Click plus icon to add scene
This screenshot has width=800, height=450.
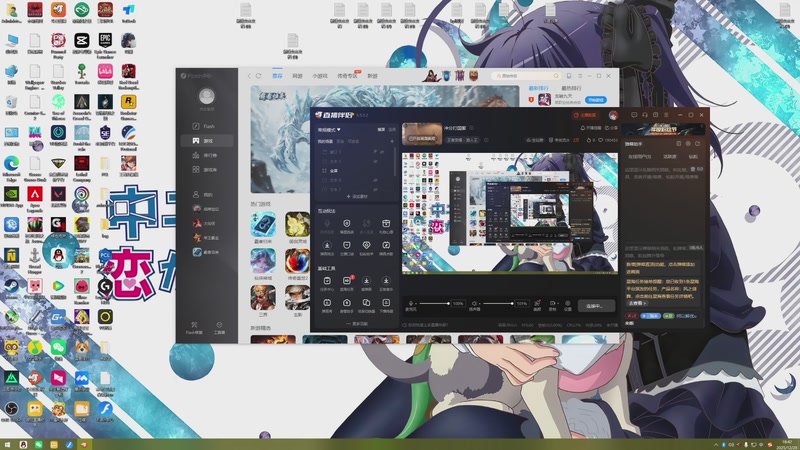click(392, 141)
